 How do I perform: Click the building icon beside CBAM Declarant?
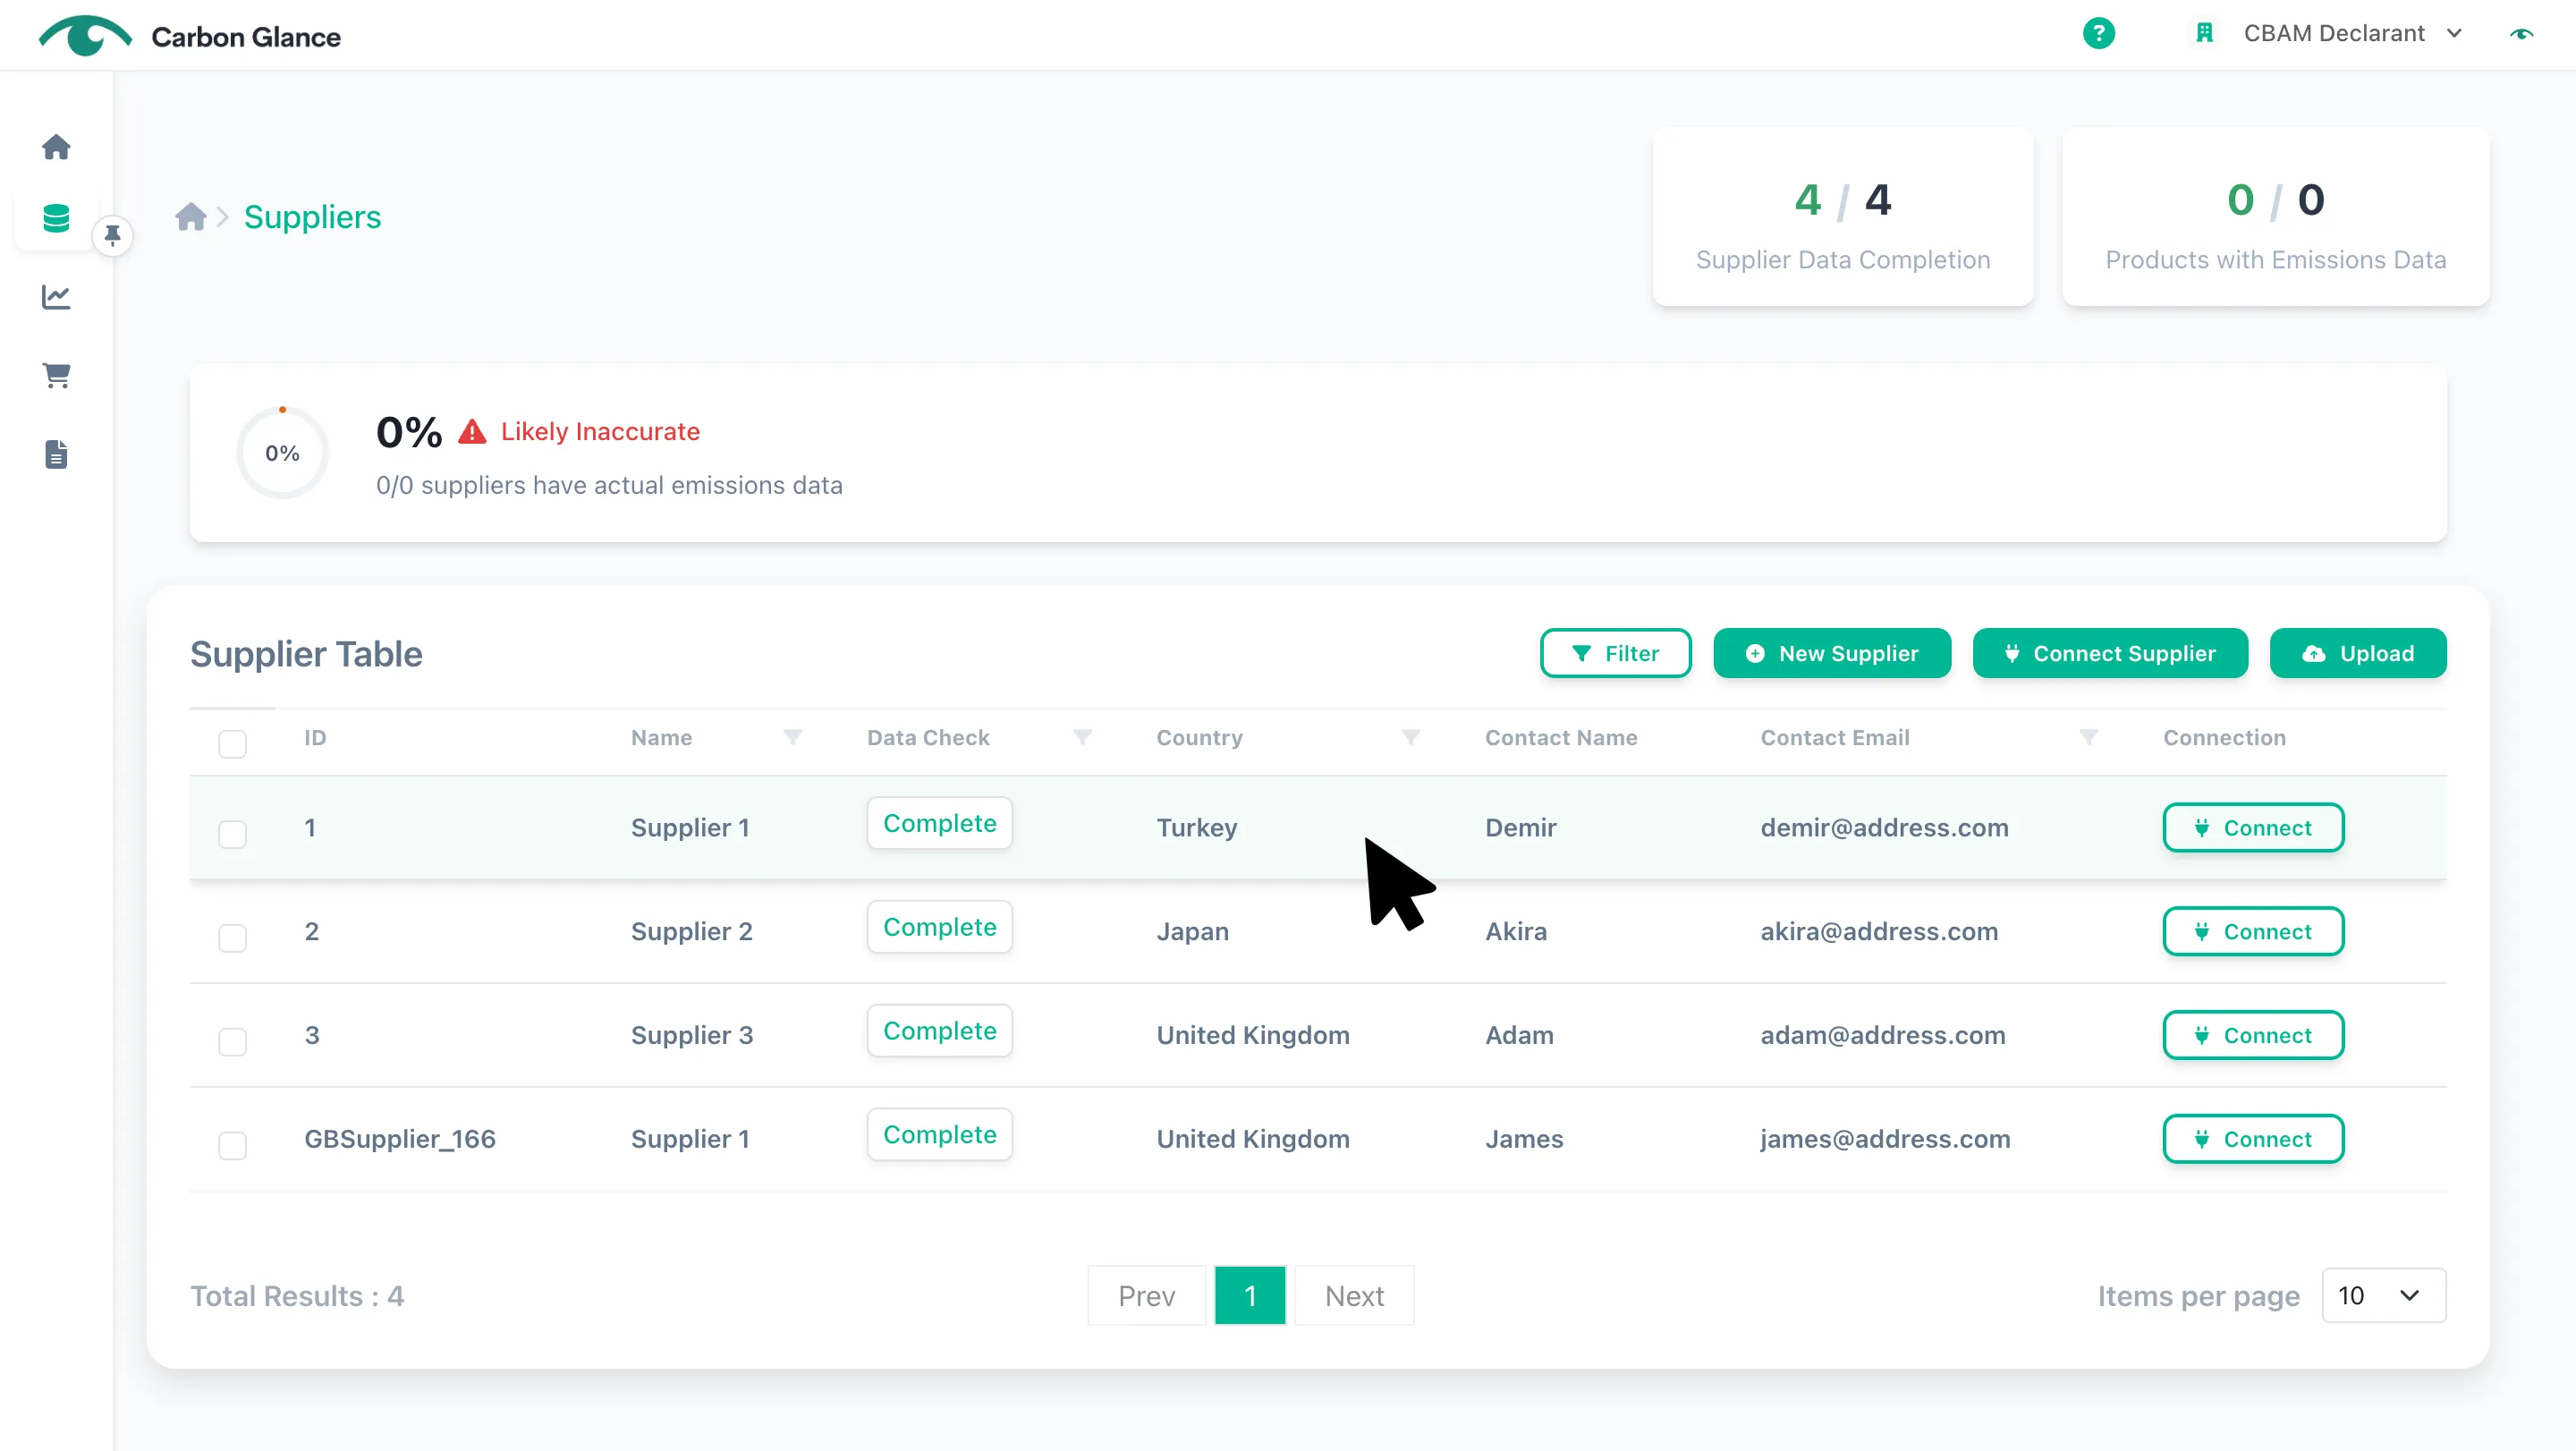[2204, 33]
